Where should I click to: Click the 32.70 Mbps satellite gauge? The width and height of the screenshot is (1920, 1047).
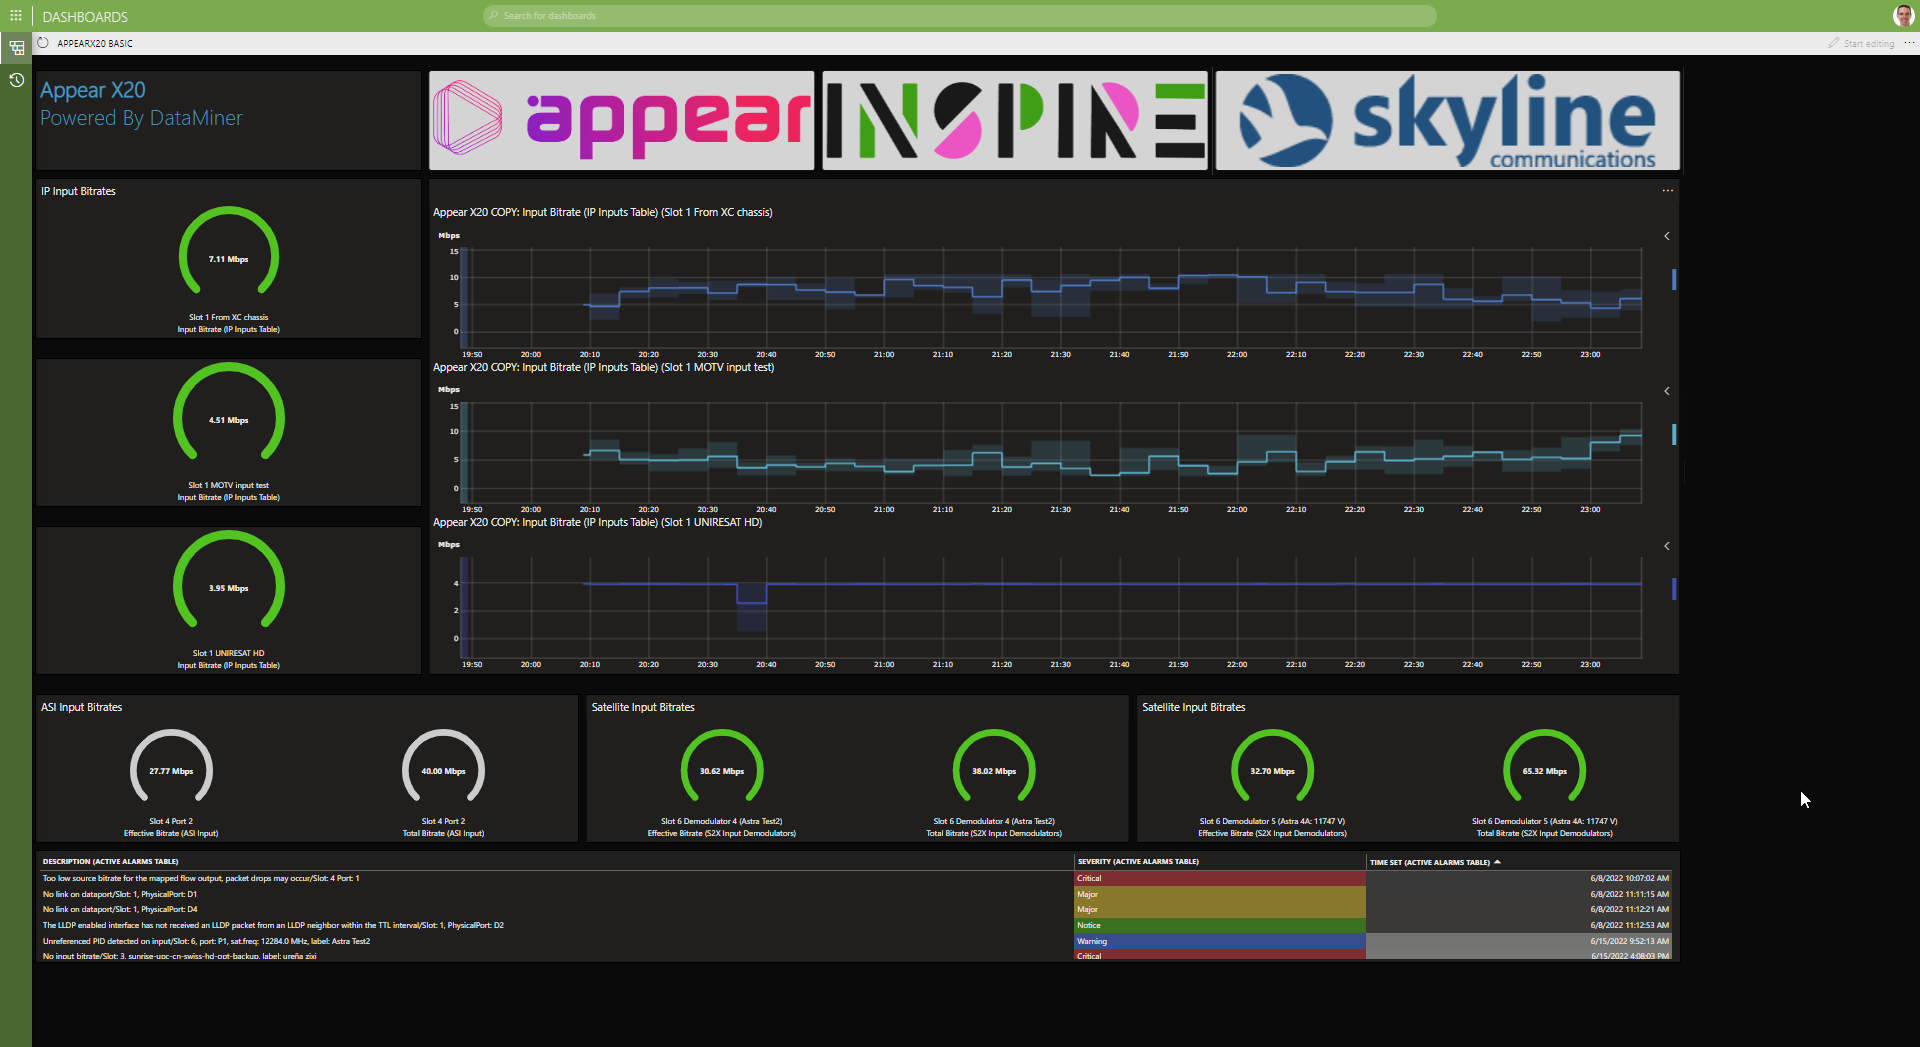click(1272, 767)
